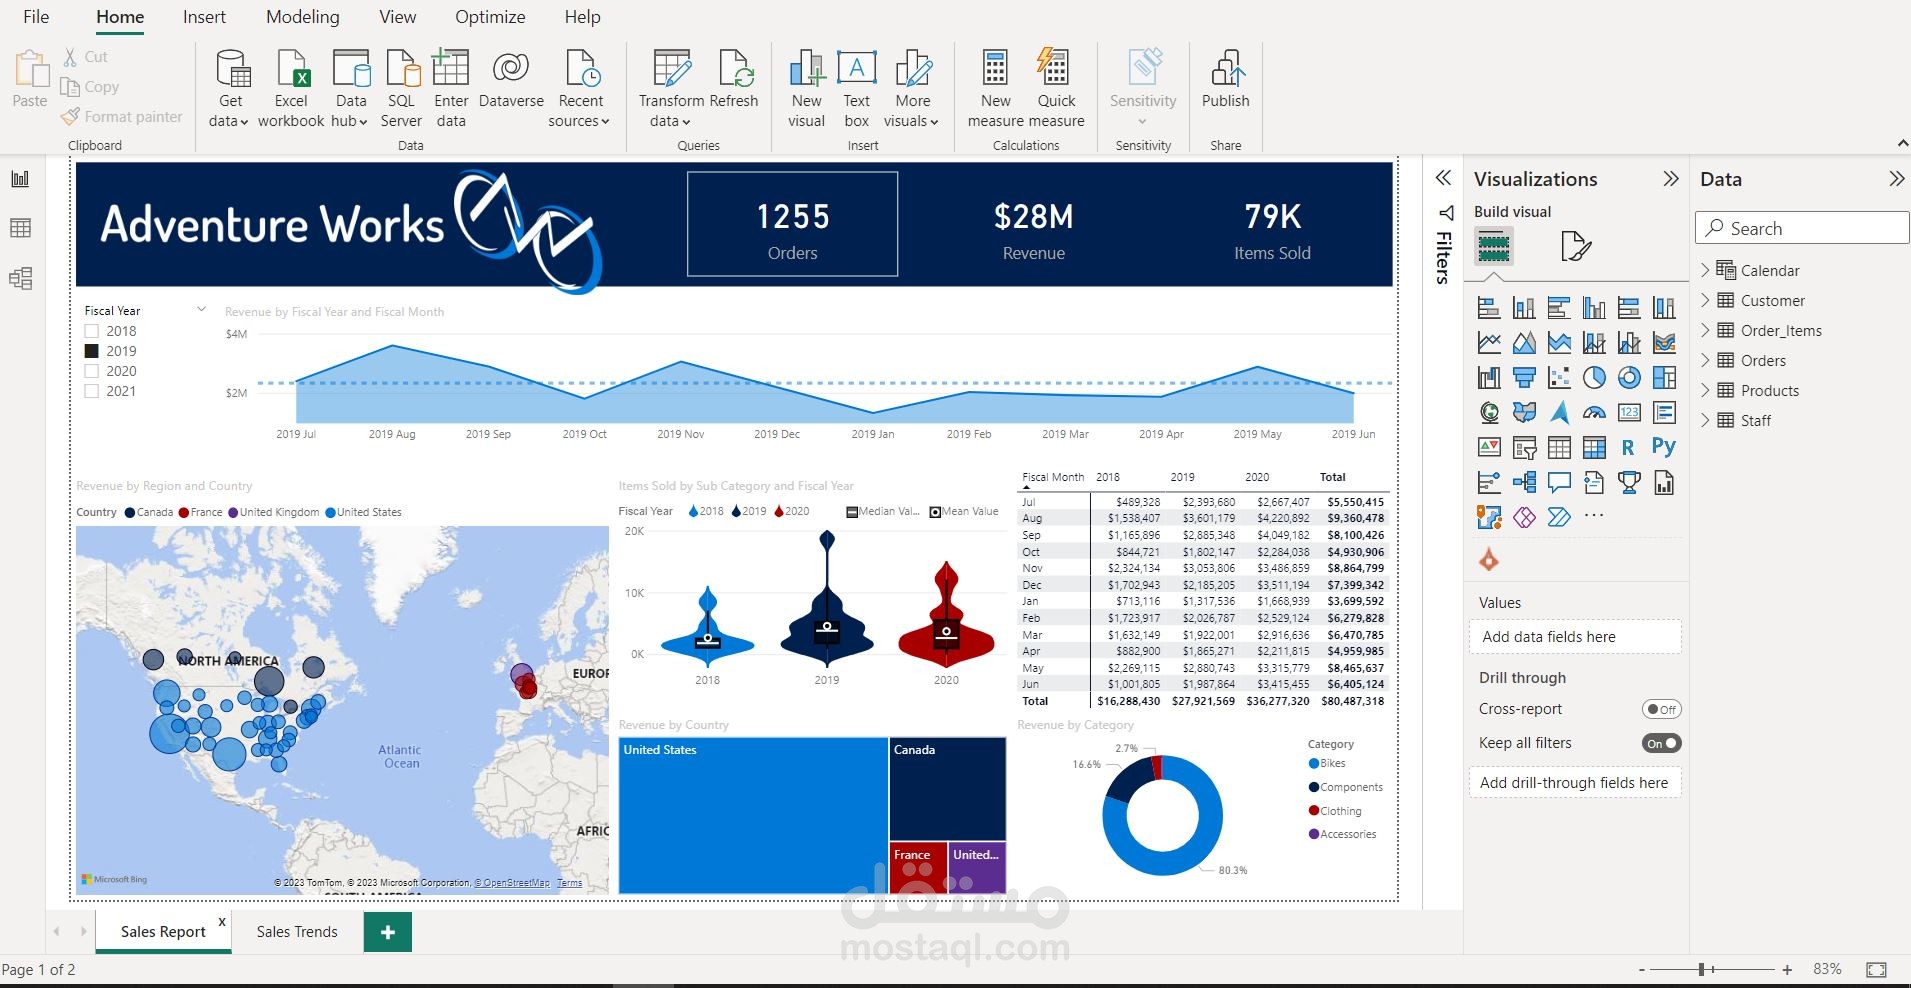1911x988 pixels.
Task: Open the Format visual pane icon
Action: pyautogui.click(x=1575, y=246)
